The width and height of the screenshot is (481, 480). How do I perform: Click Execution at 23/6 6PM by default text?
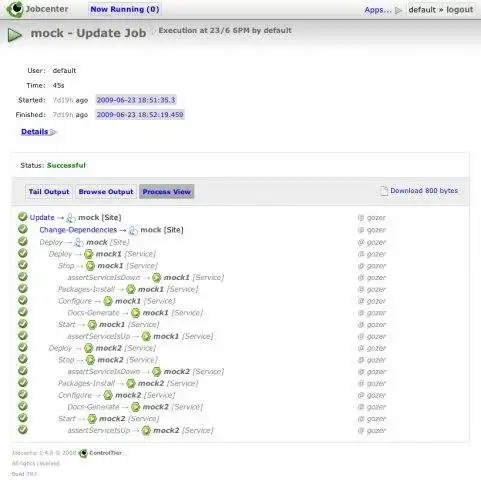[225, 30]
